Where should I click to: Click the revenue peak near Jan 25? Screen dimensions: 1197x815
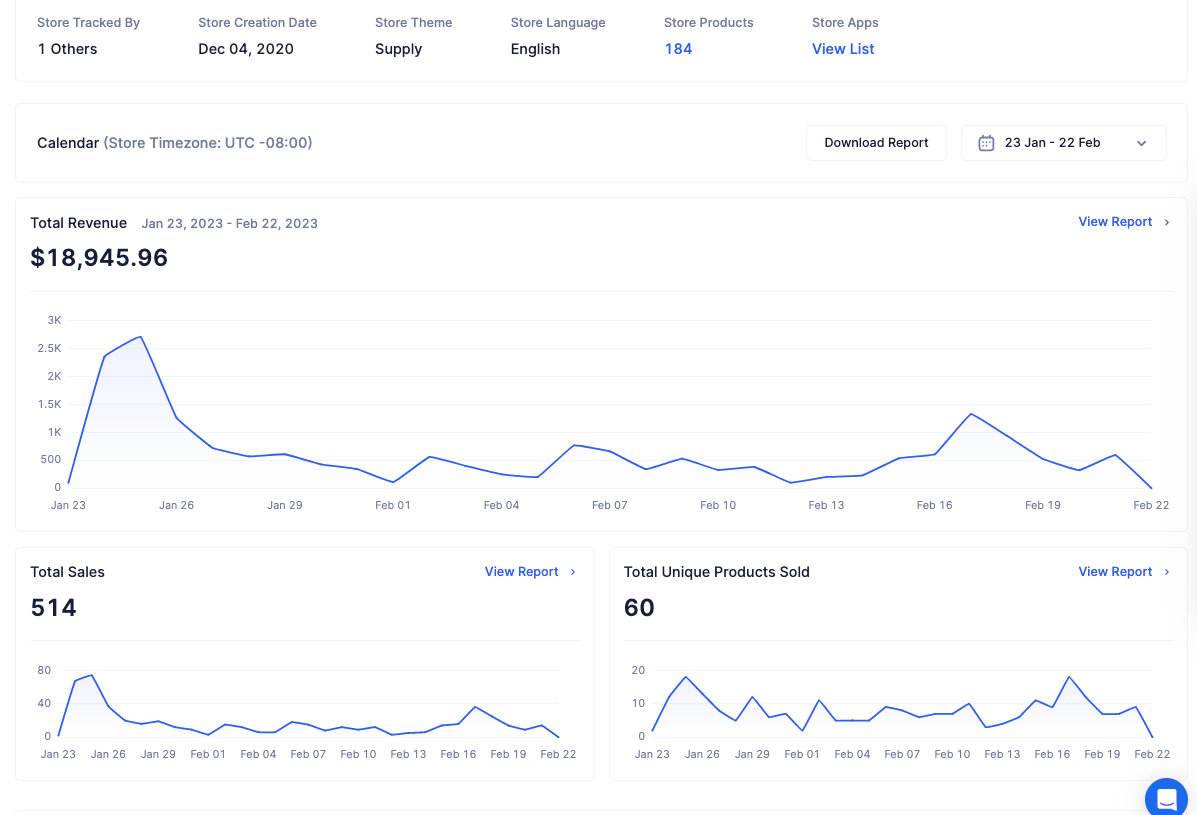tap(140, 337)
